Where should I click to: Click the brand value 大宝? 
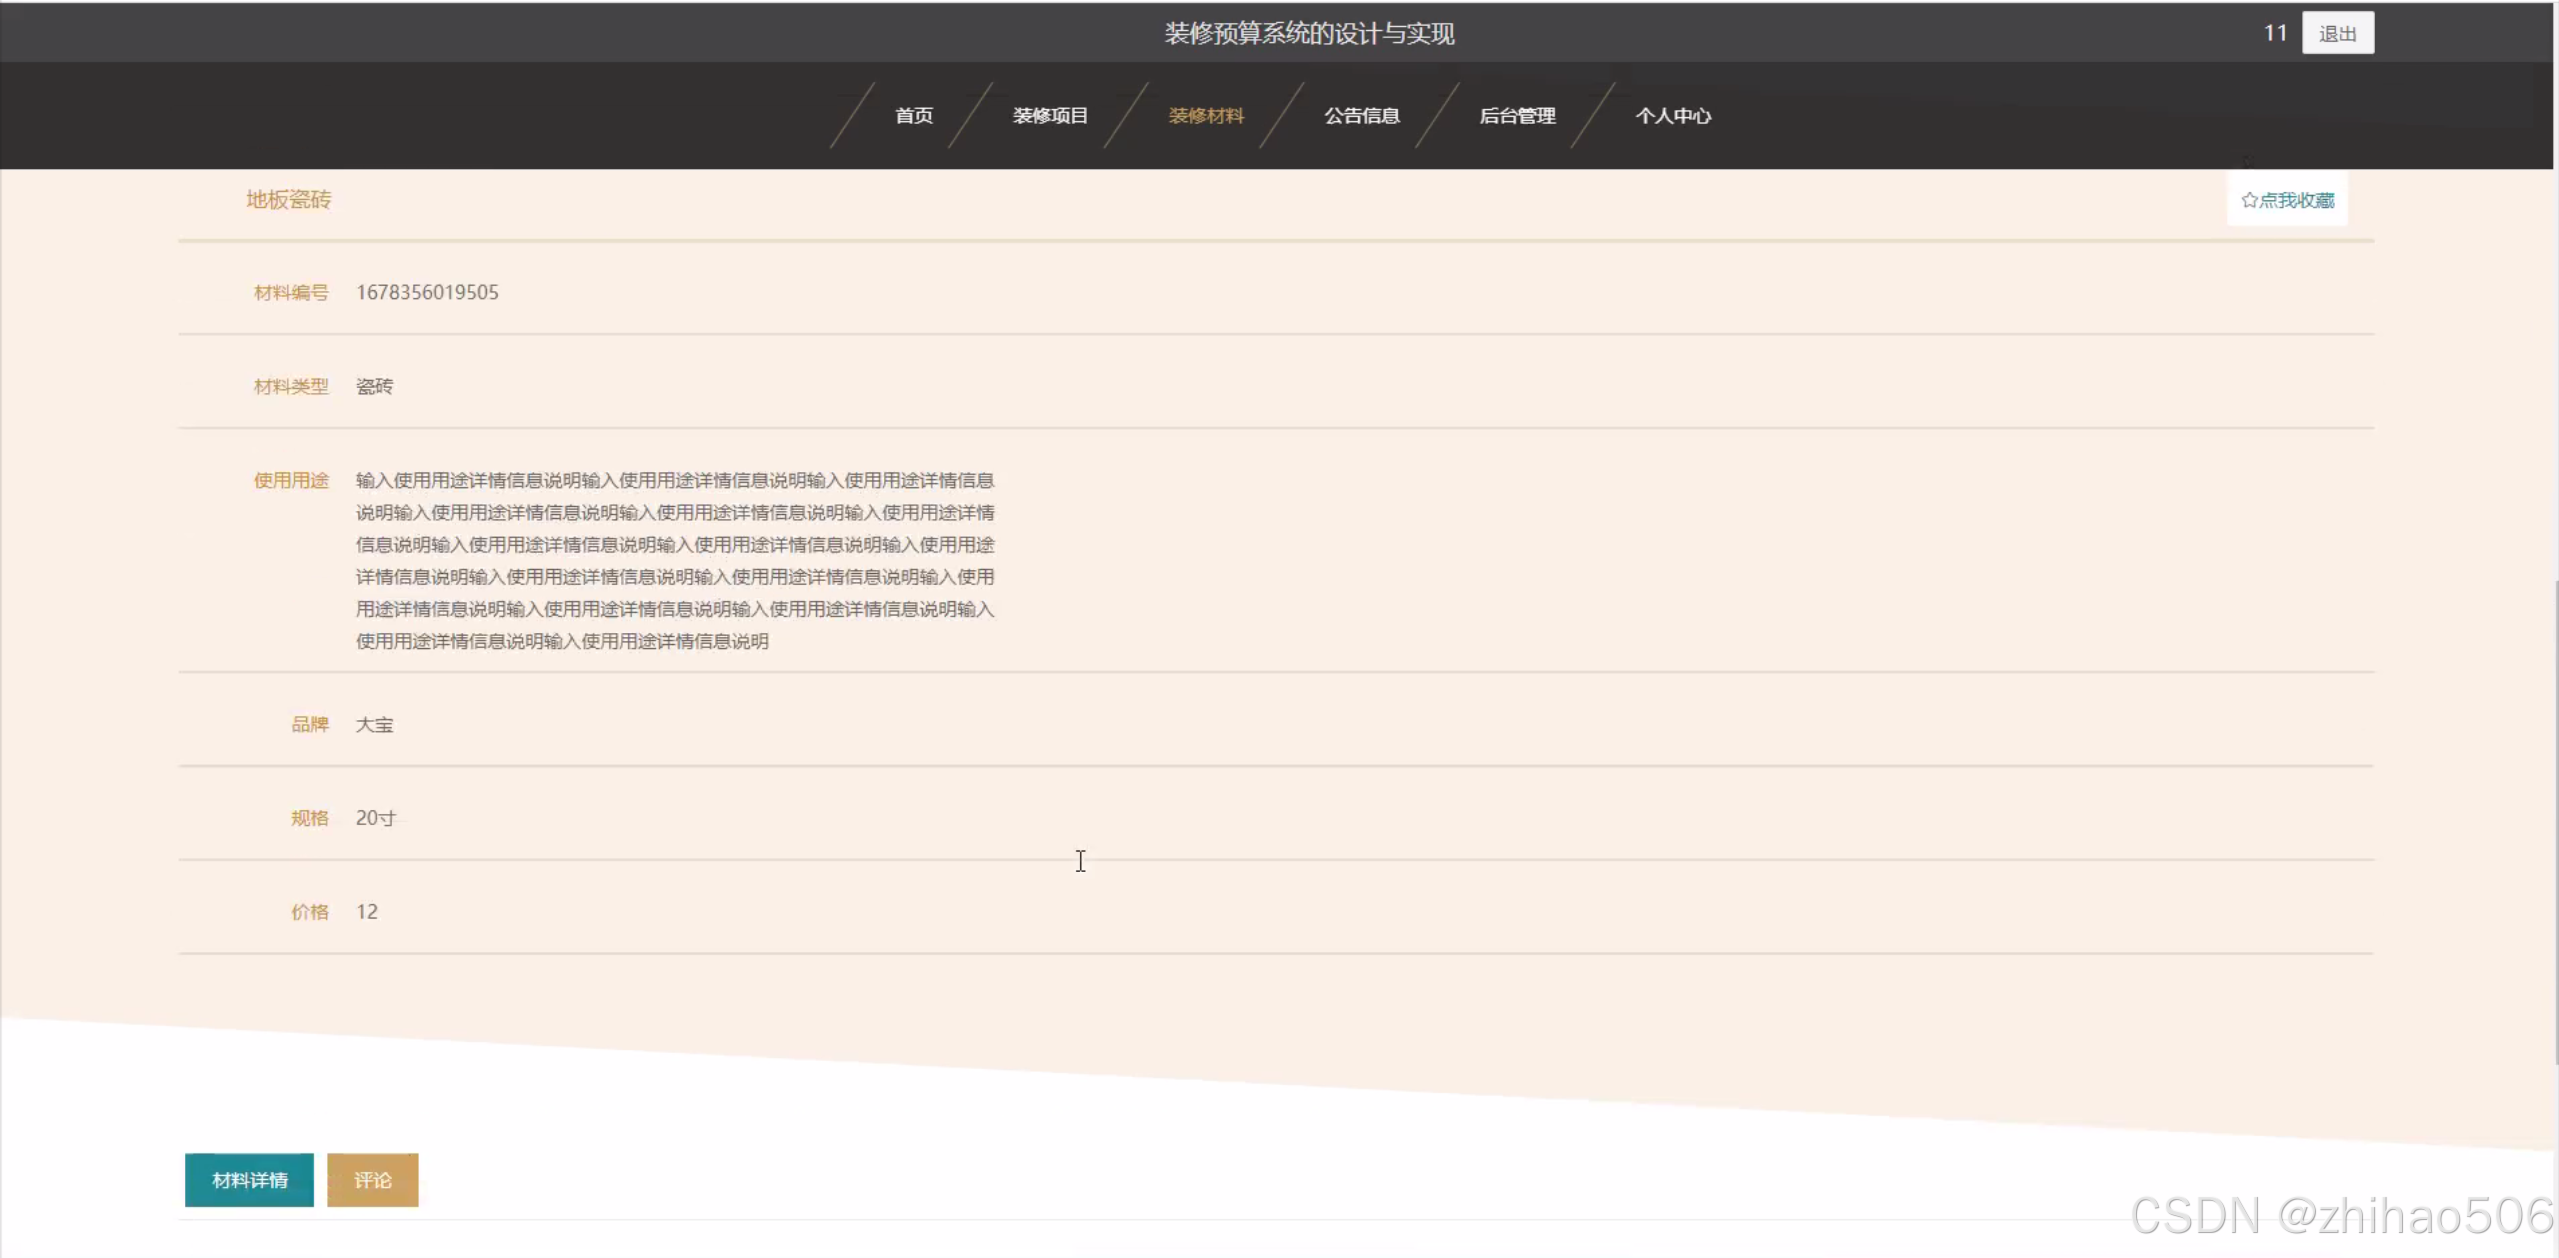[x=374, y=724]
